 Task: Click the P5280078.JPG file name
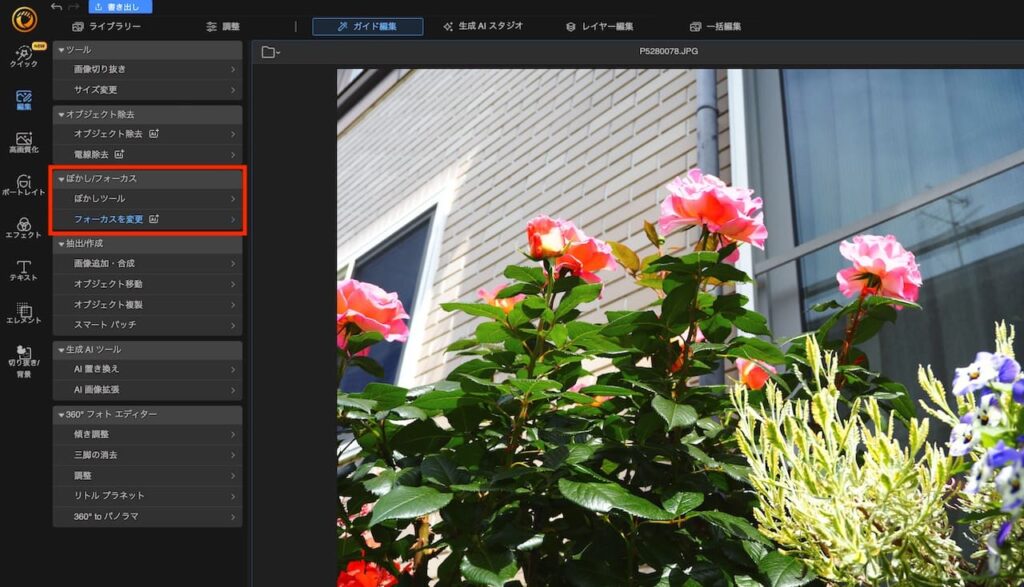coord(668,51)
